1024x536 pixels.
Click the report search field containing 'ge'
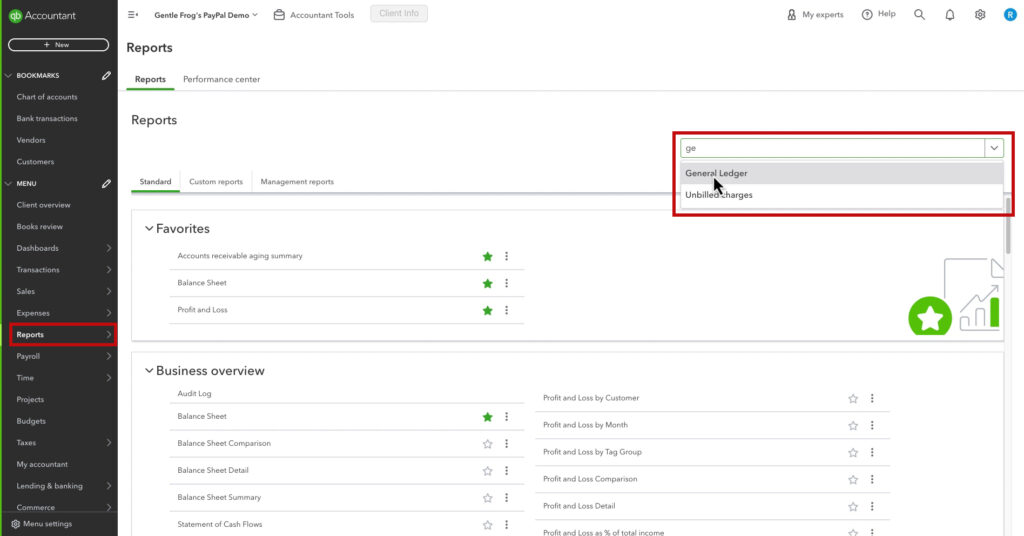[x=833, y=148]
